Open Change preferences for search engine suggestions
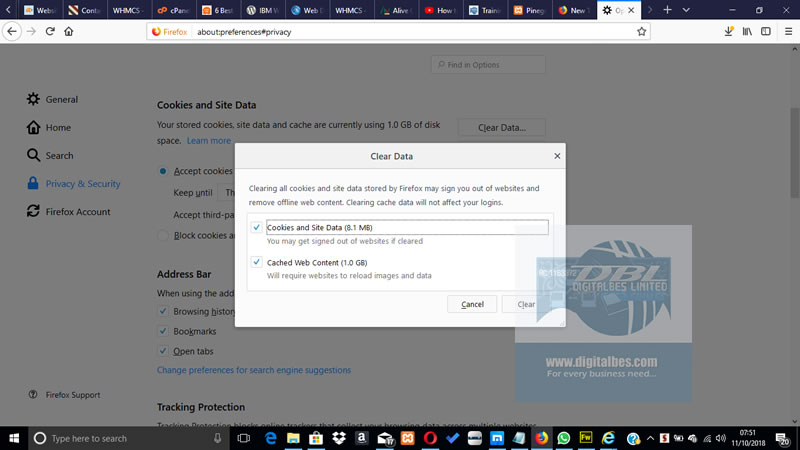The width and height of the screenshot is (800, 450). (254, 370)
